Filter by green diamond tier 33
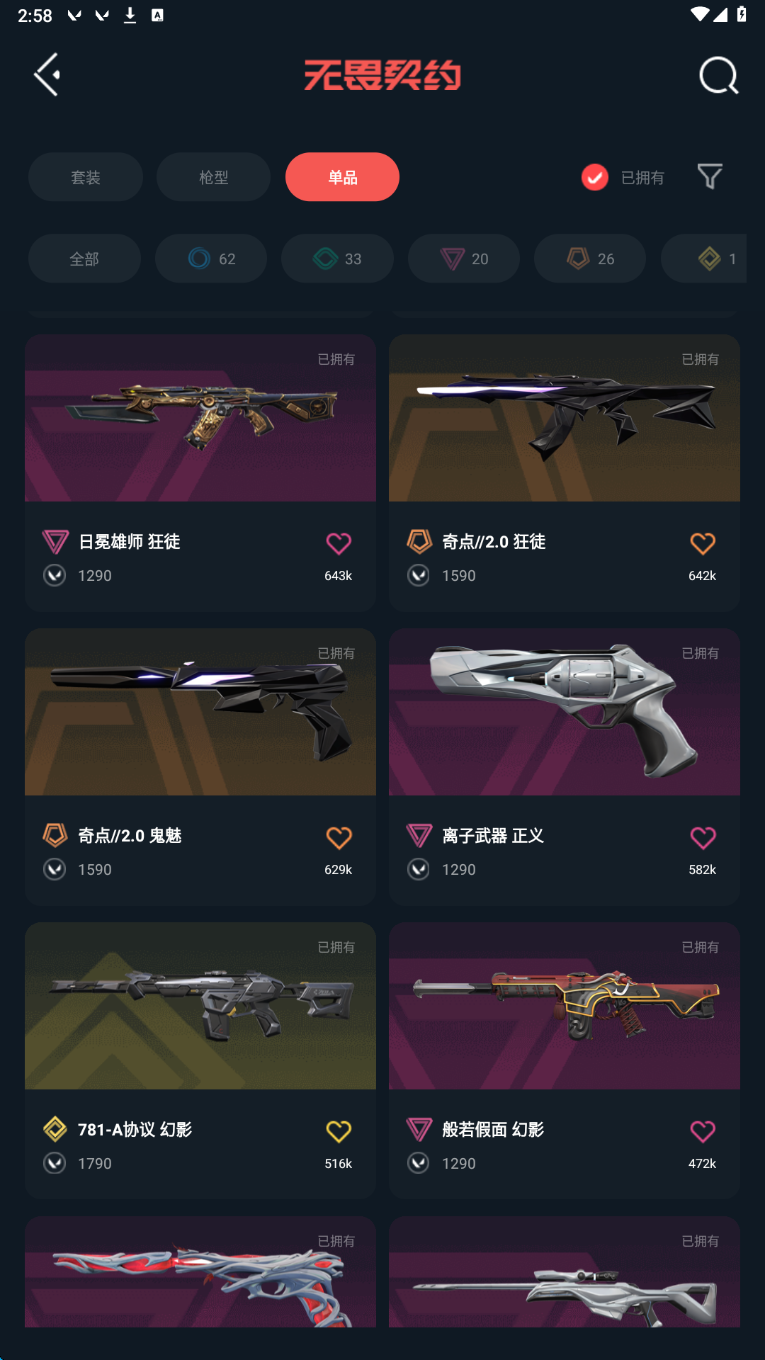This screenshot has width=765, height=1360. pos(338,259)
